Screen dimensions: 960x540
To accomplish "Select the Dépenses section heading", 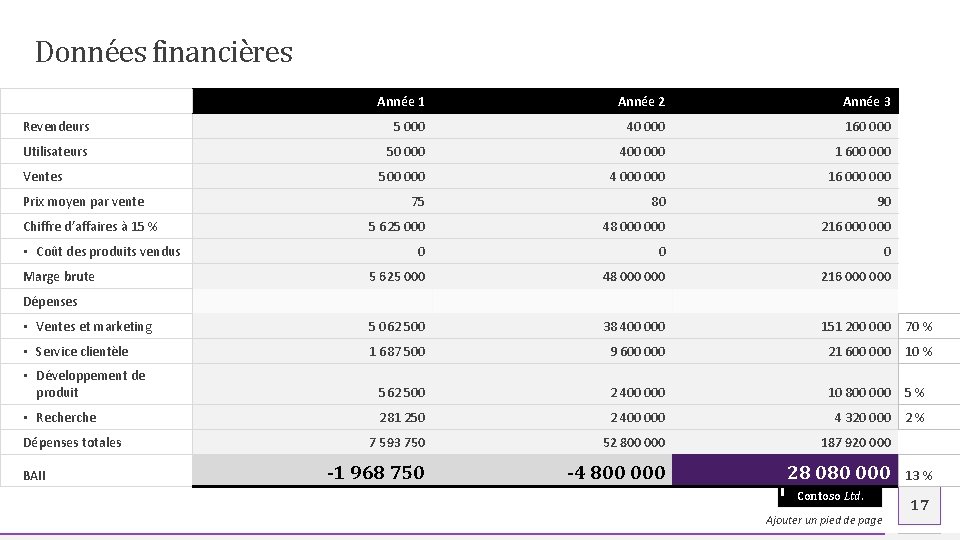I will pos(50,301).
